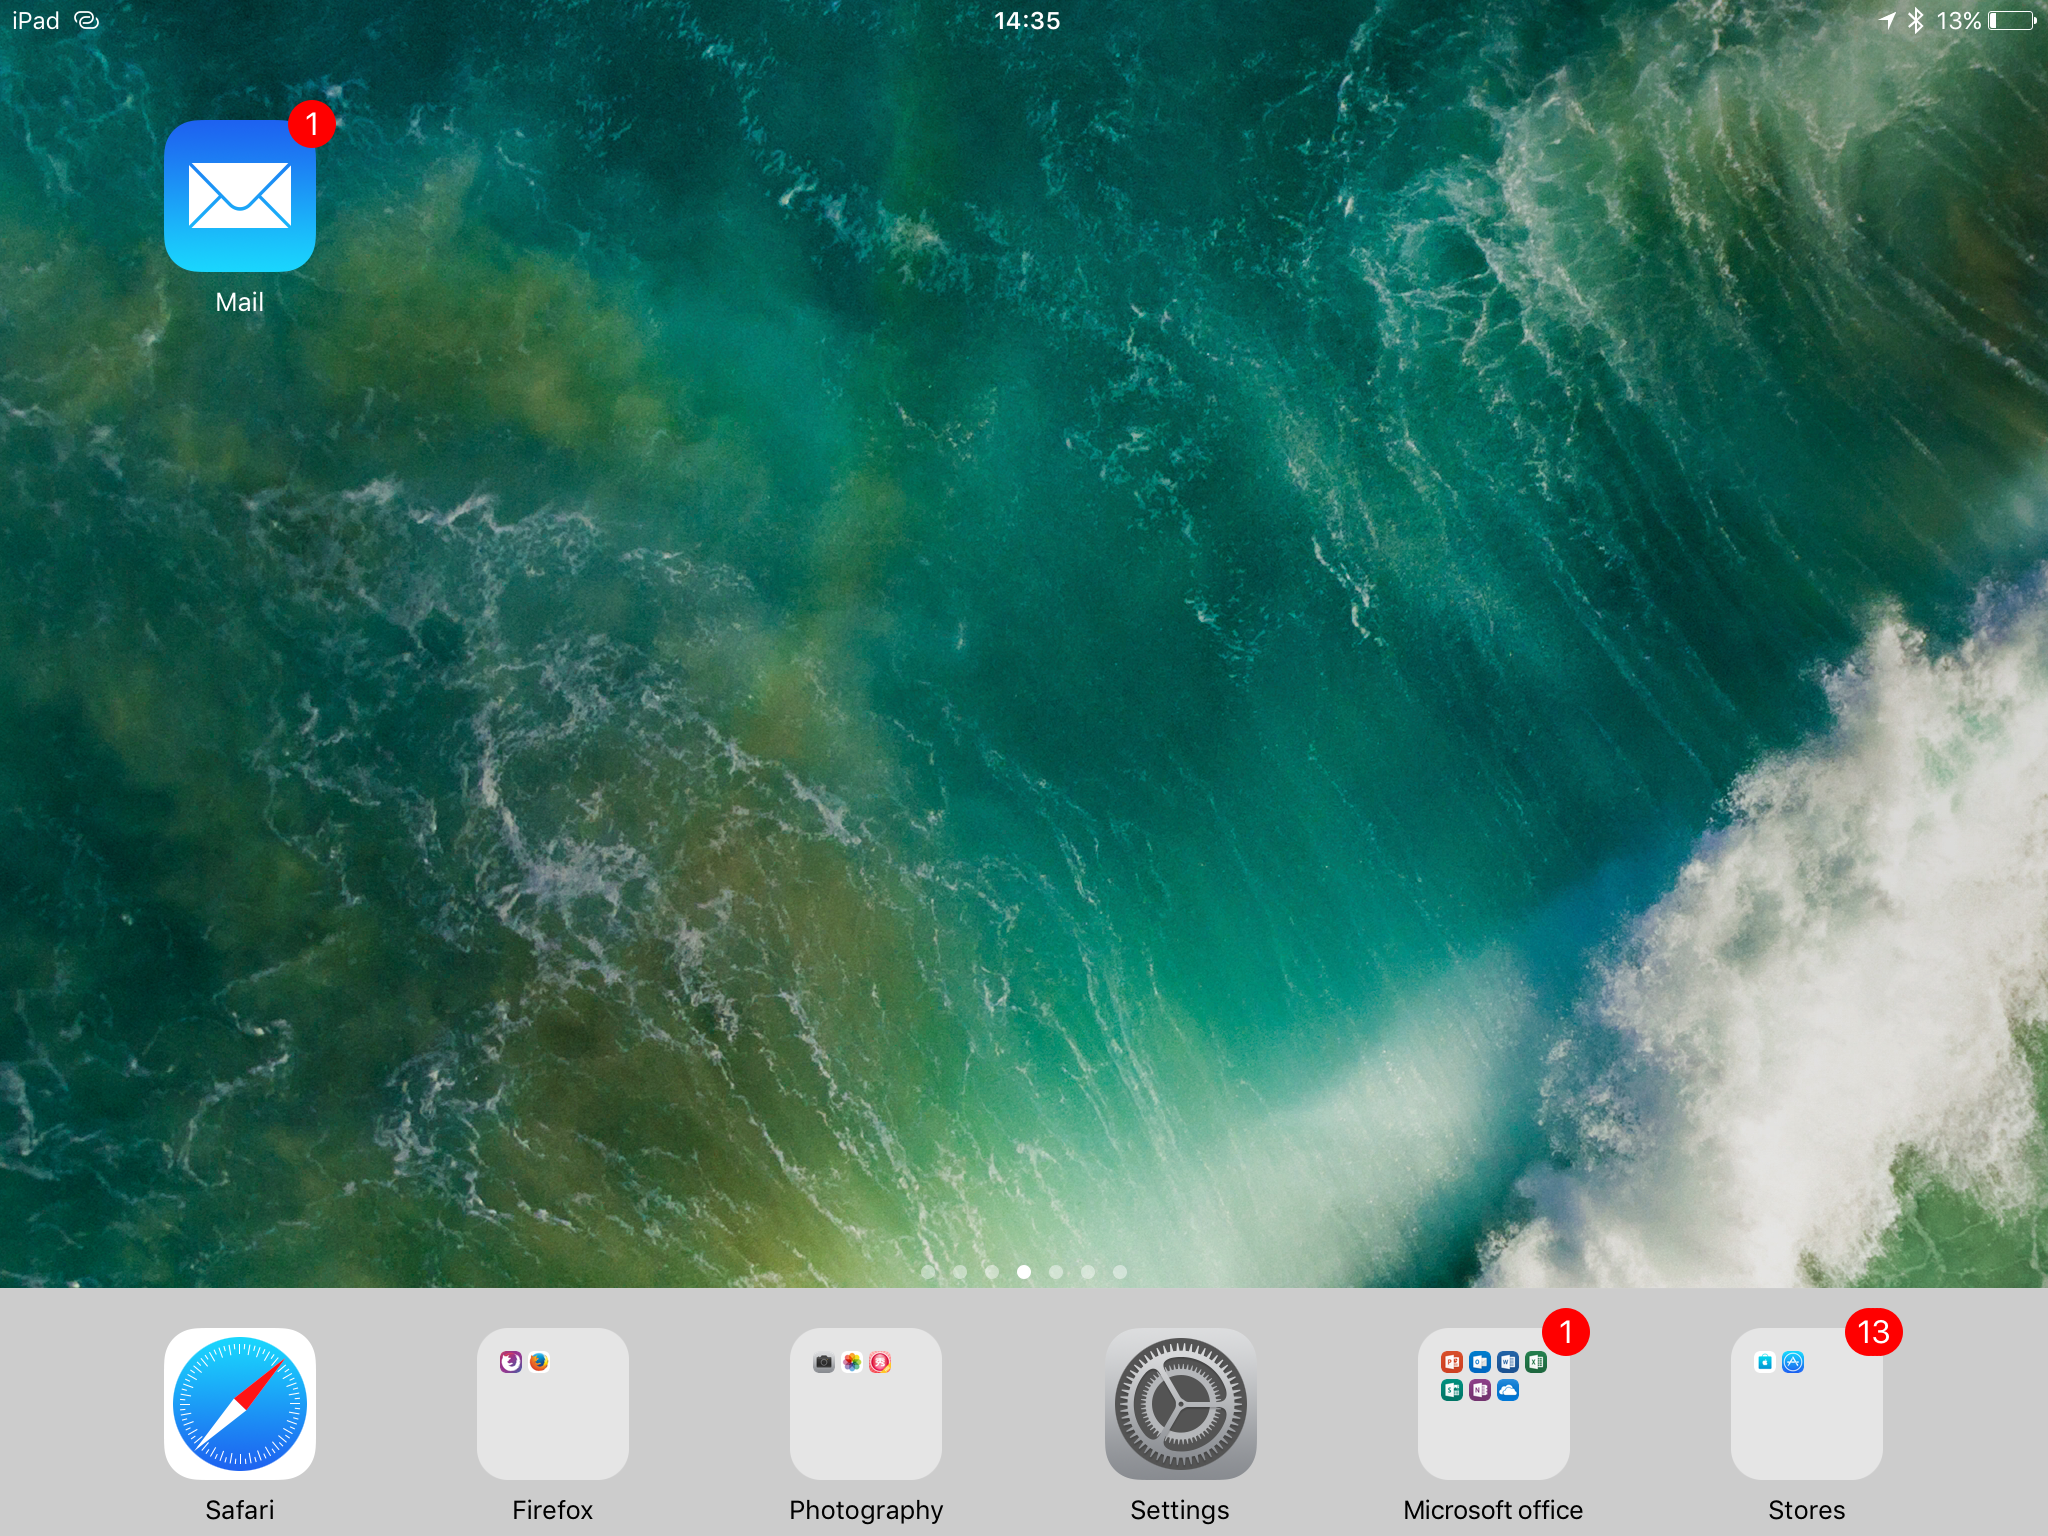The image size is (2048, 1536).
Task: Open the Microsoft office folder
Action: coord(1493,1403)
